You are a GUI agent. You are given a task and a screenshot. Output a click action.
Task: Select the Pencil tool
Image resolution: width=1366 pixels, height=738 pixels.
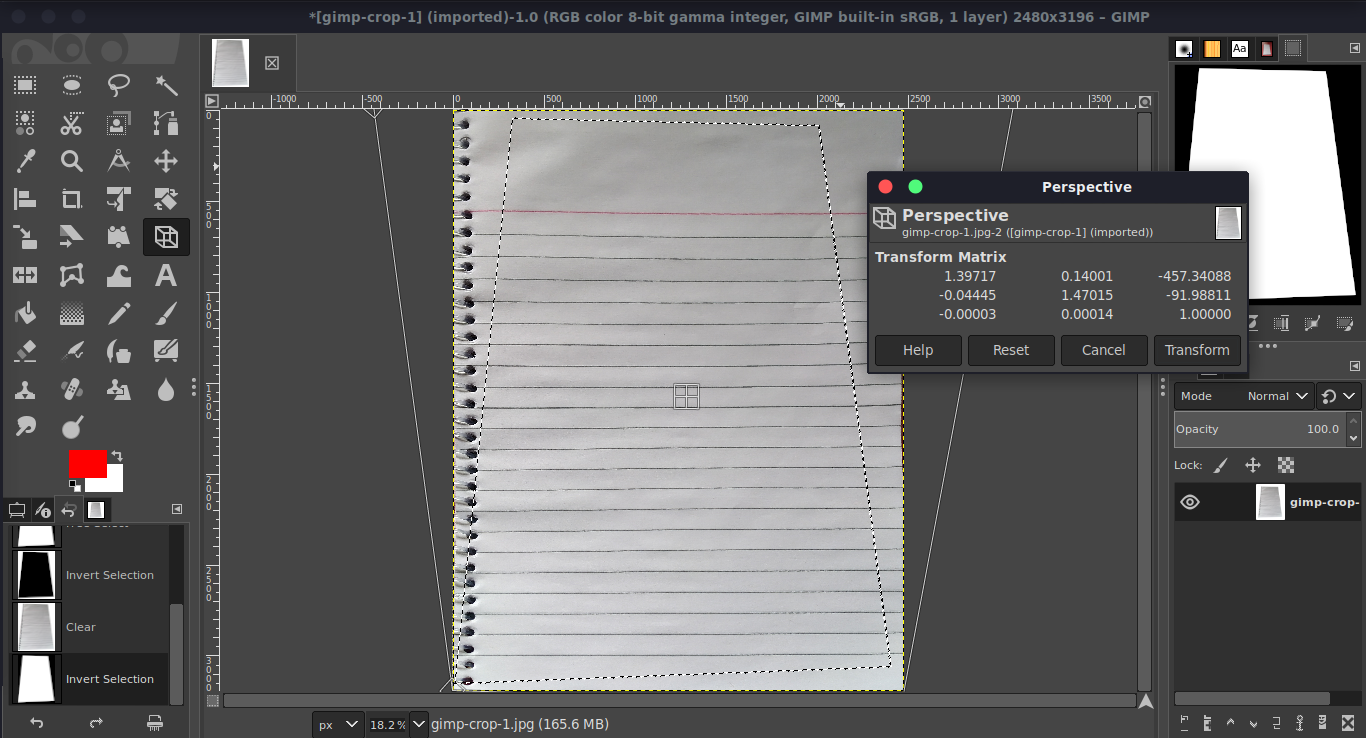pos(119,313)
